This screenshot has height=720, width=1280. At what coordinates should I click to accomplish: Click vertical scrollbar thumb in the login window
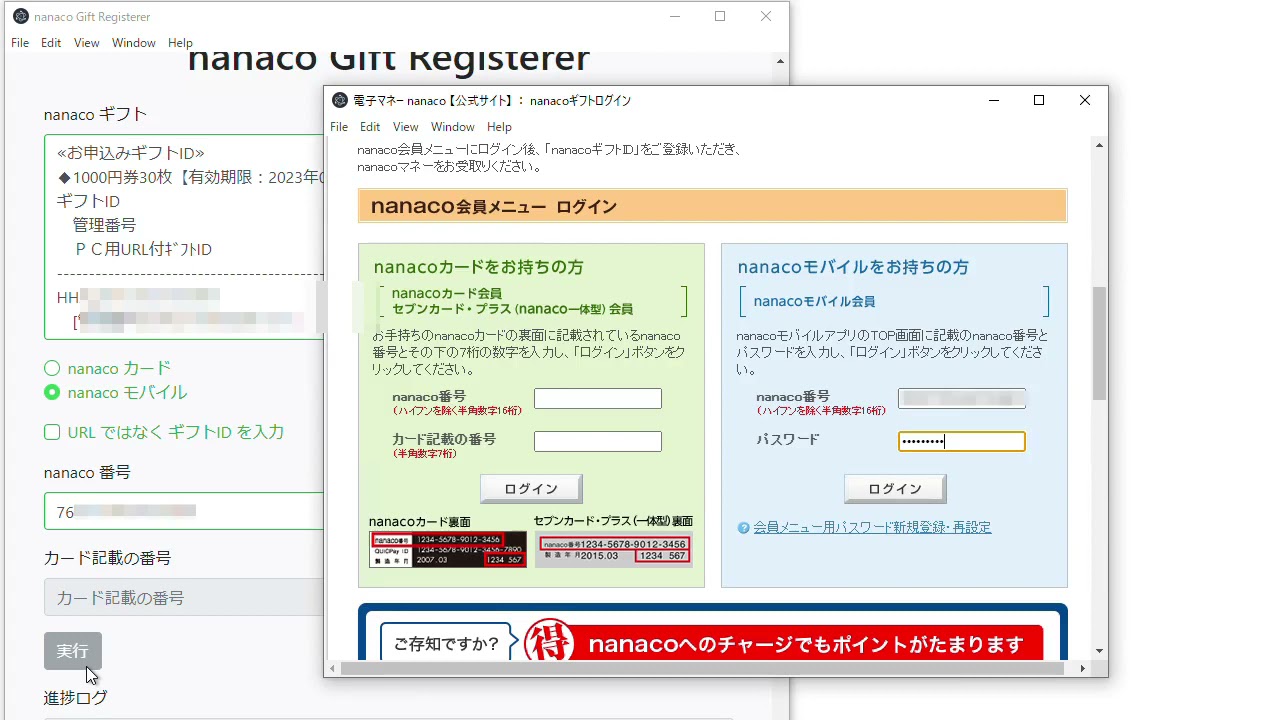(1099, 343)
